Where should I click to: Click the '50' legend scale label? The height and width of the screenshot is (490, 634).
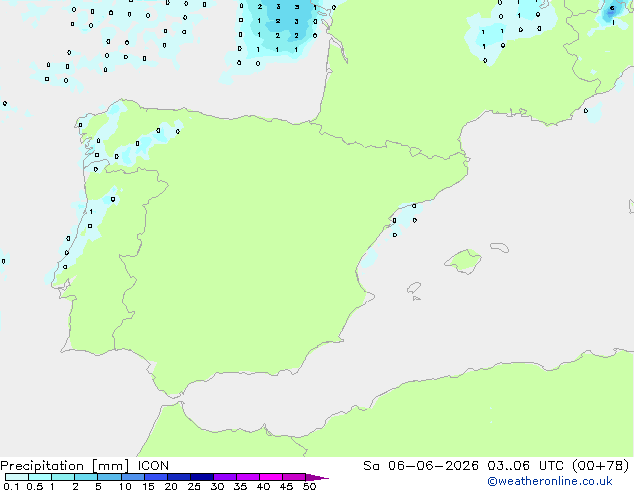tap(309, 486)
